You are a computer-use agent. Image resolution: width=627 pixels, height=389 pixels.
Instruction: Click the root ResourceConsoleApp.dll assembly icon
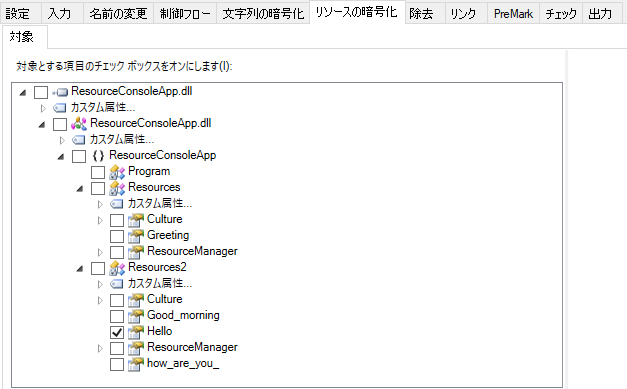[x=60, y=92]
